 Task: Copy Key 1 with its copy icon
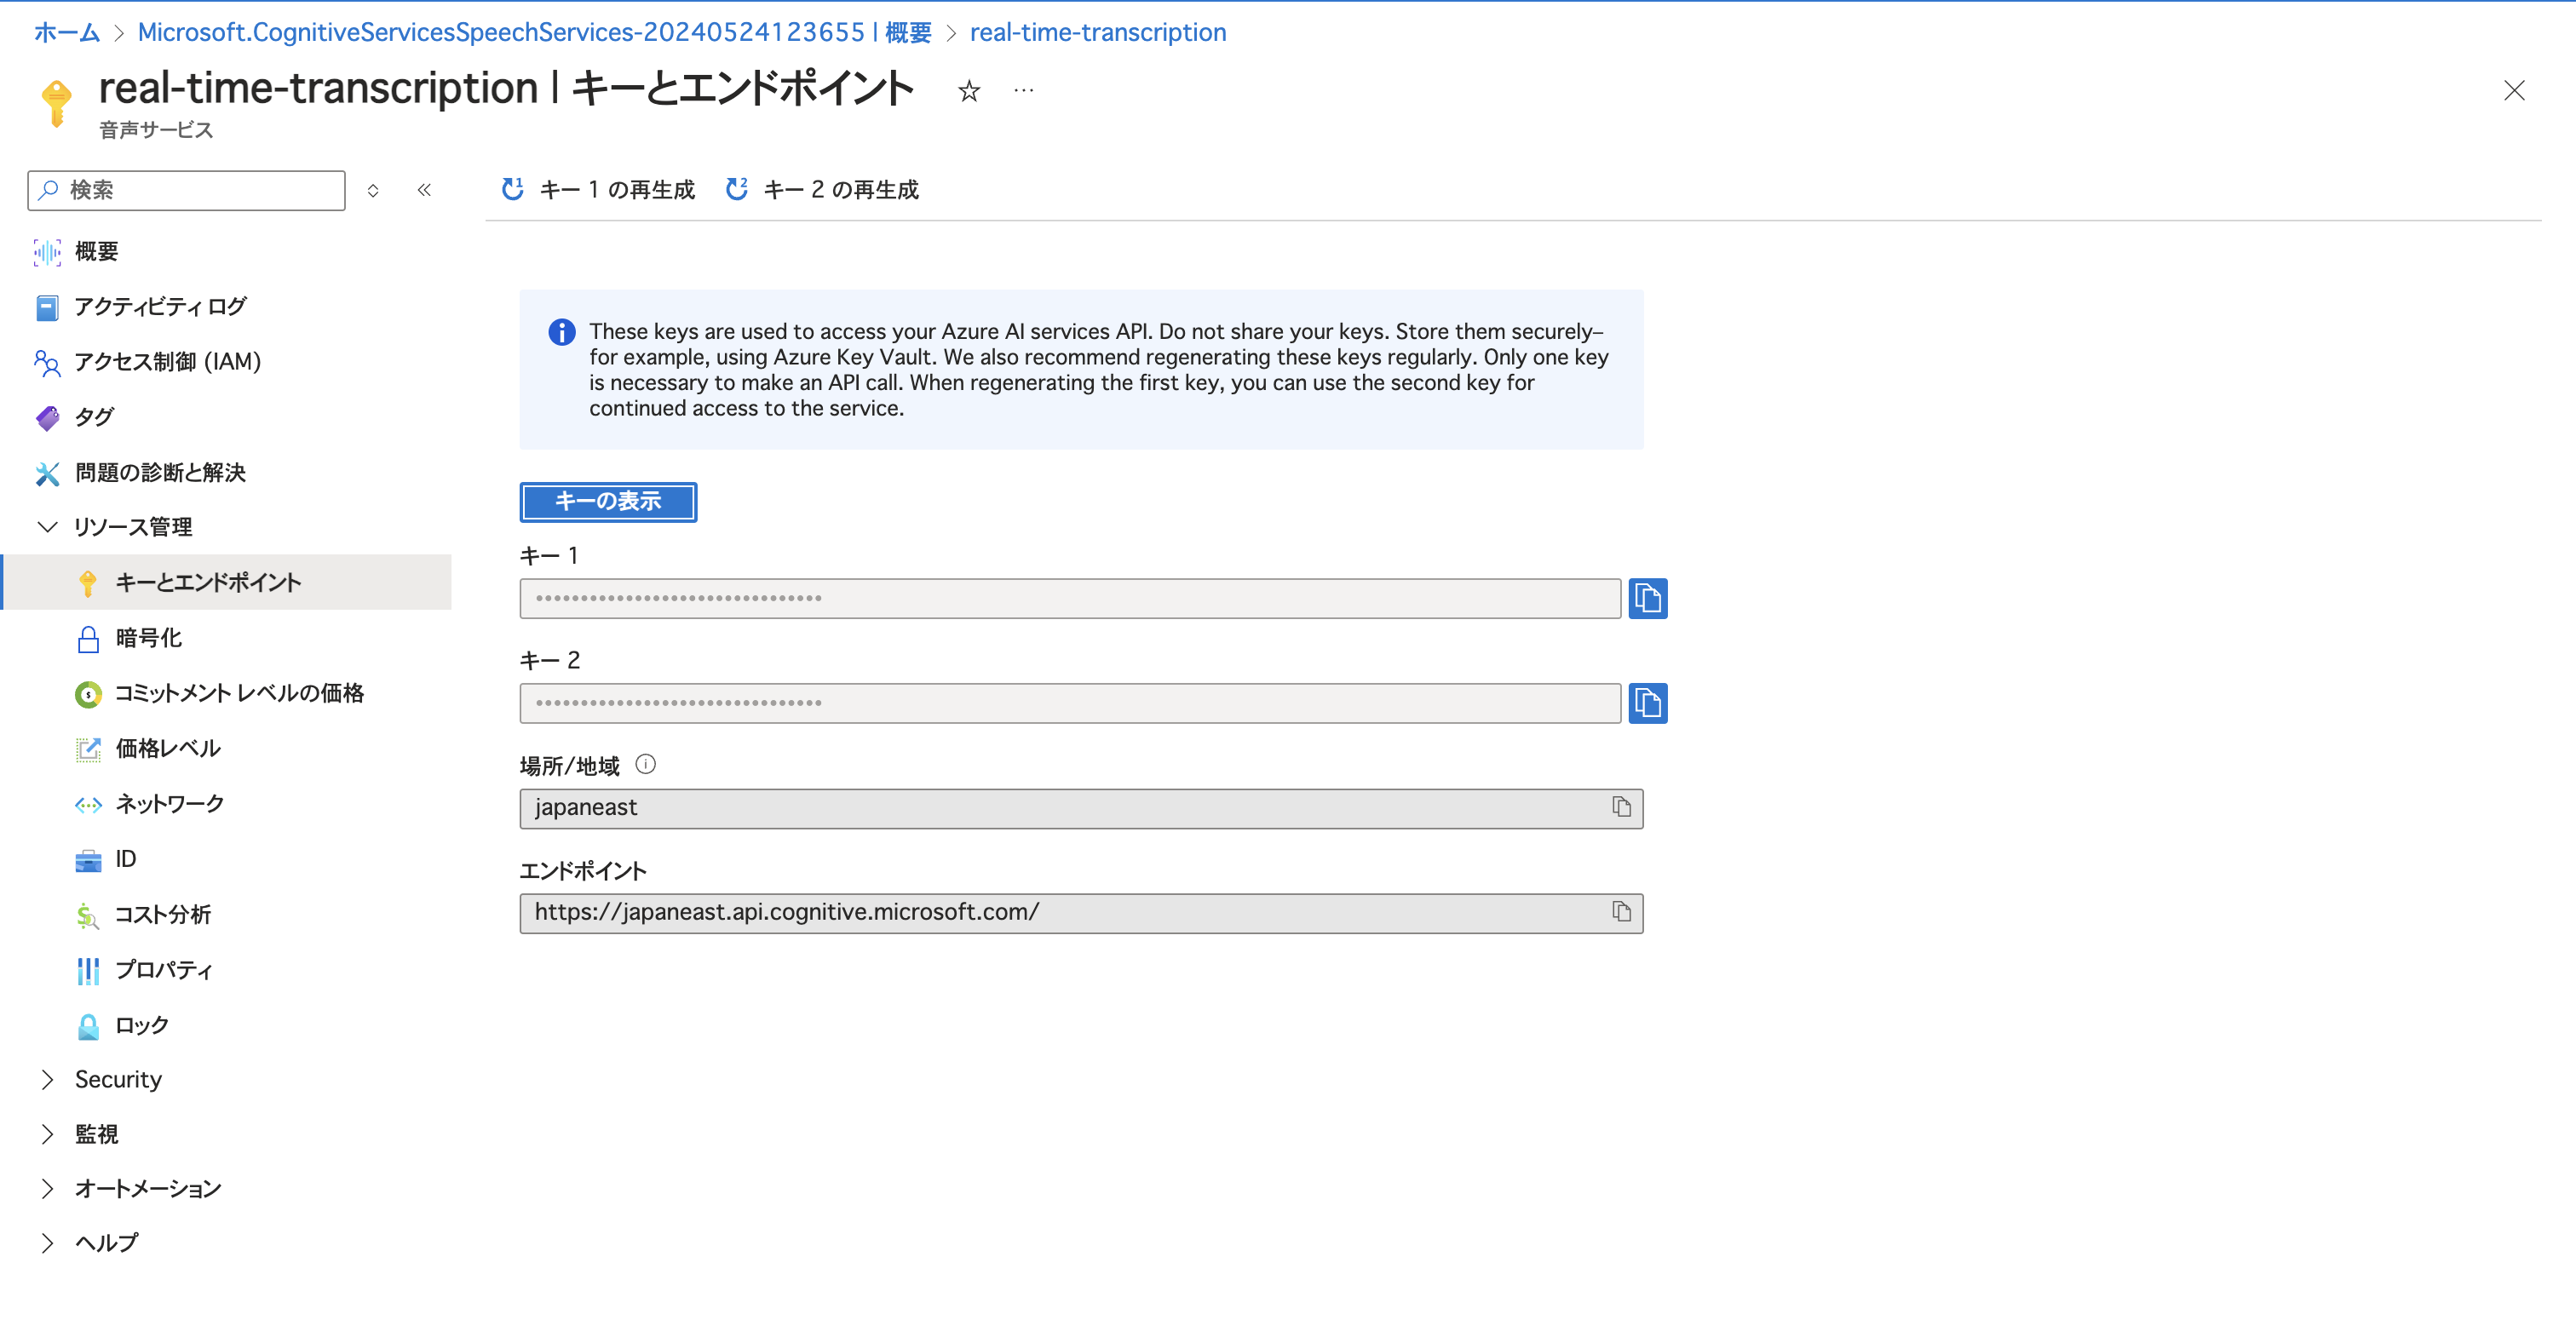pos(1647,598)
